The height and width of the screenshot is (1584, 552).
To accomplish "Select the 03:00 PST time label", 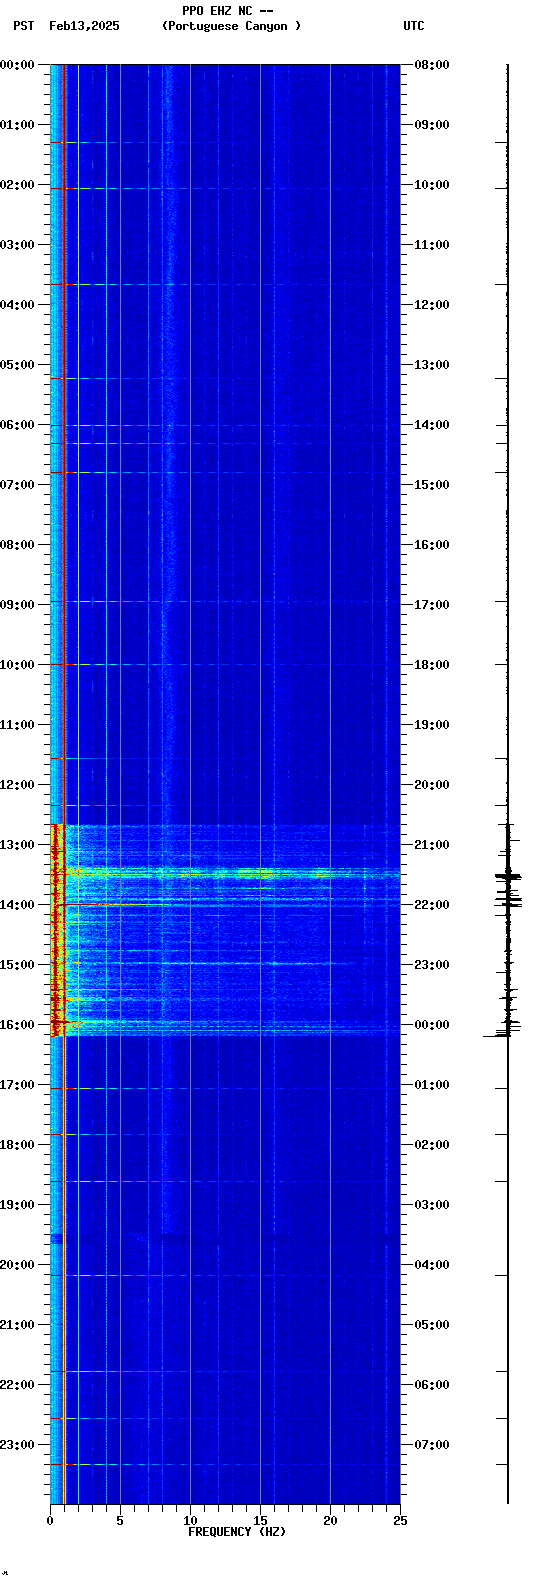I will pos(18,245).
